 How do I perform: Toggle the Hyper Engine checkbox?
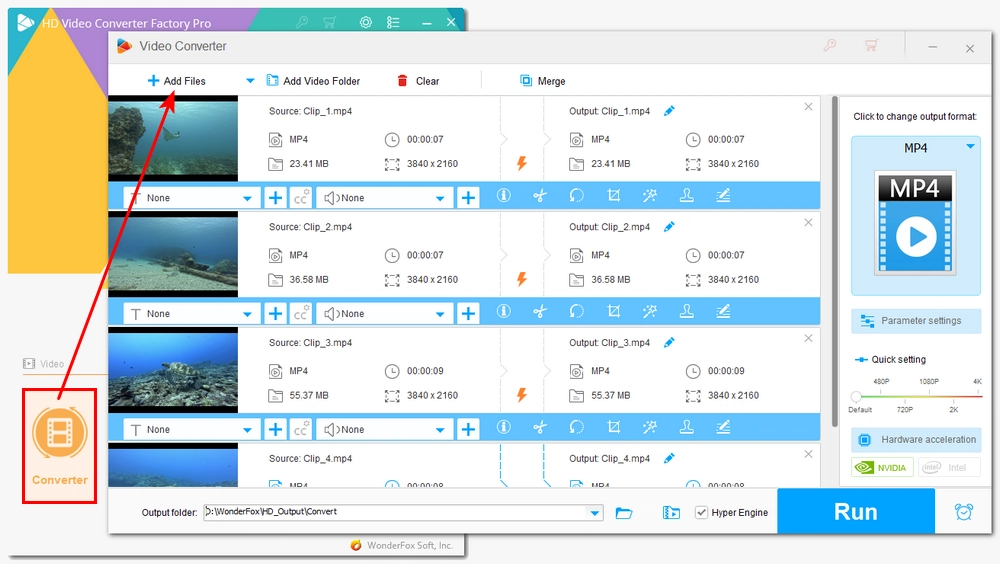pos(702,512)
